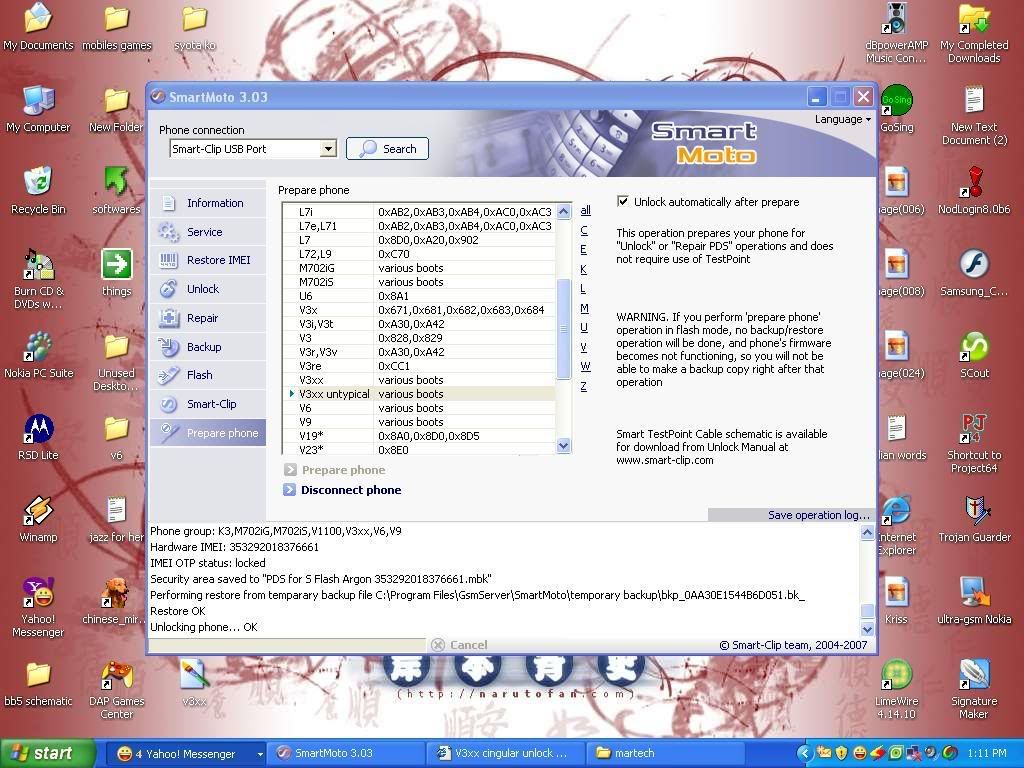Filter phone list by letter K
The width and height of the screenshot is (1024, 768).
[x=584, y=269]
